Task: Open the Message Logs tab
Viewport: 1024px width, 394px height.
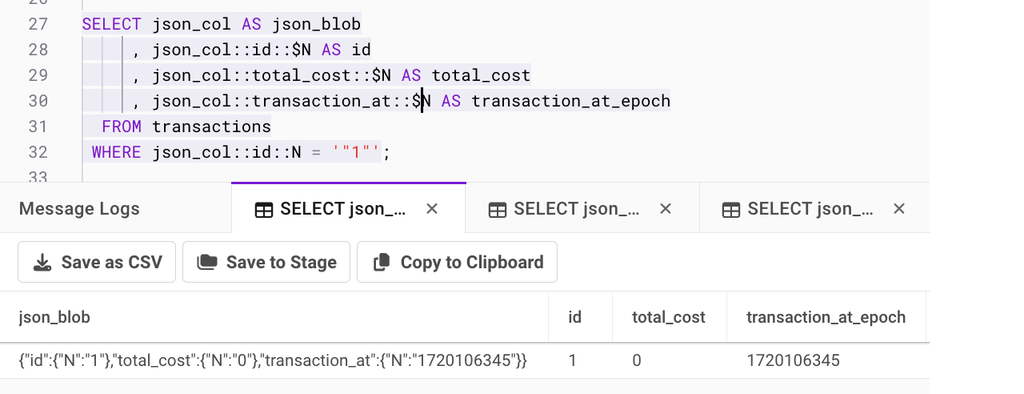Action: point(80,209)
